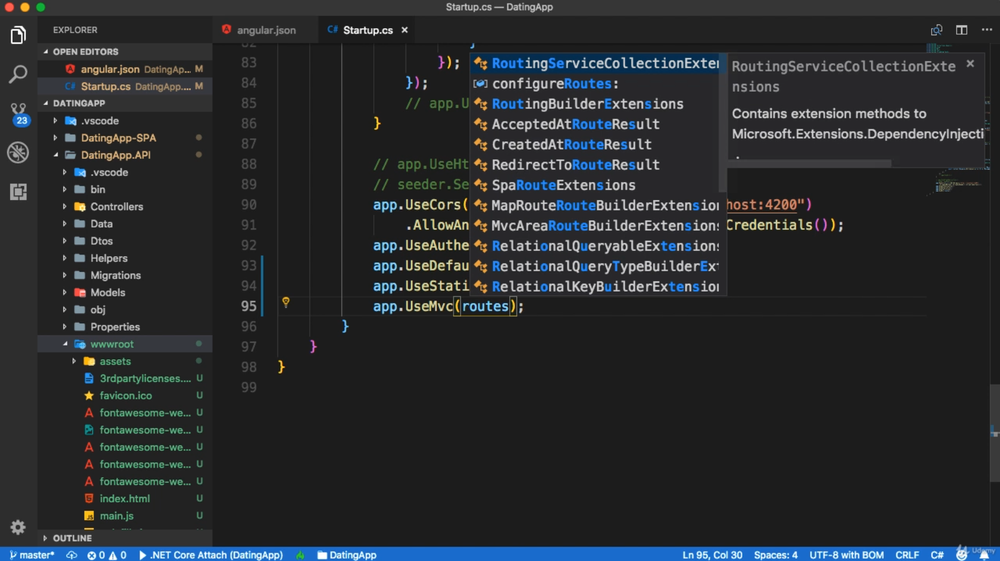The image size is (1000, 561).
Task: Choose SpaRouteExtensions suggestion
Action: [595, 186]
